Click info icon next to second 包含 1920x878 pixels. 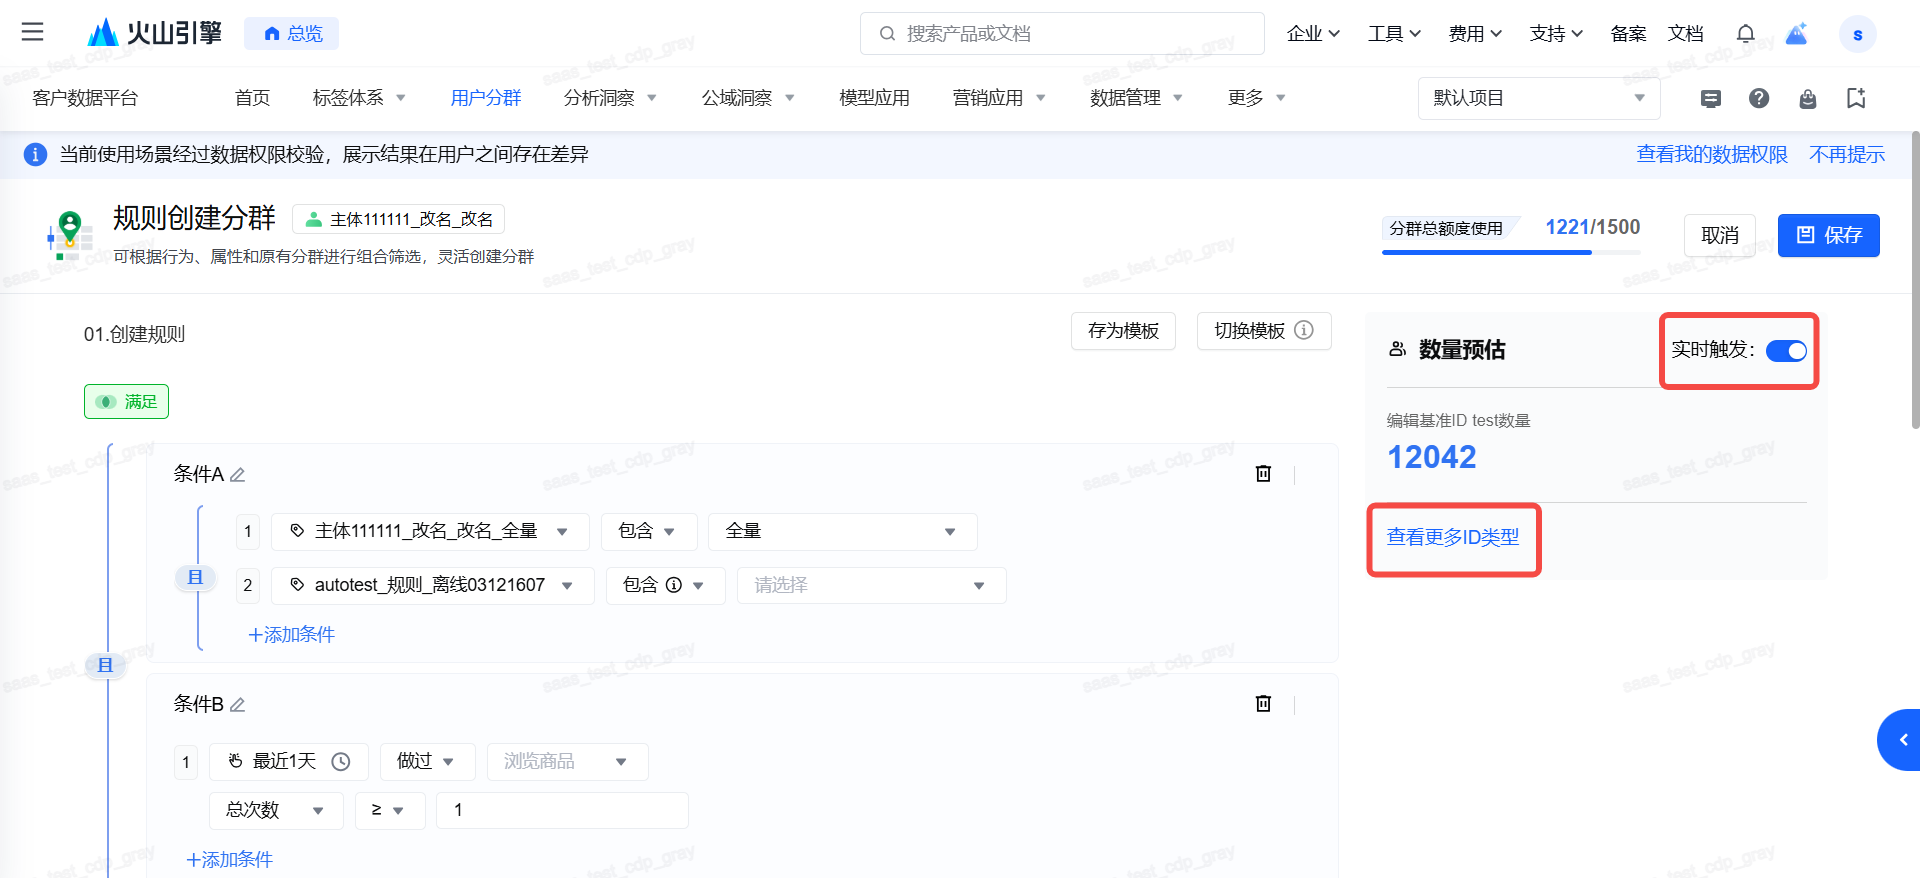674,585
